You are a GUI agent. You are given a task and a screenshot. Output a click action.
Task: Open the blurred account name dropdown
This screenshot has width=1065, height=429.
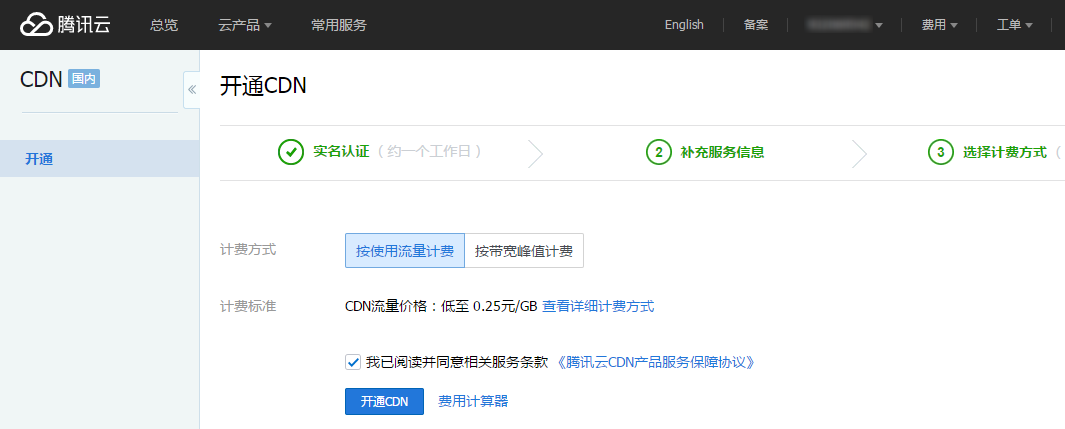point(844,25)
